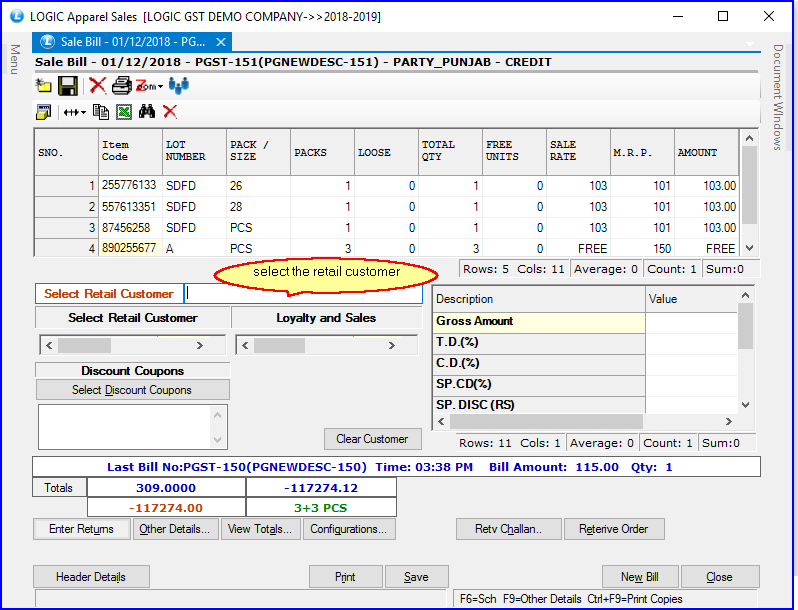Viewport: 798px width, 610px height.
Task: Click the Select Retail Customer input field
Action: [303, 294]
